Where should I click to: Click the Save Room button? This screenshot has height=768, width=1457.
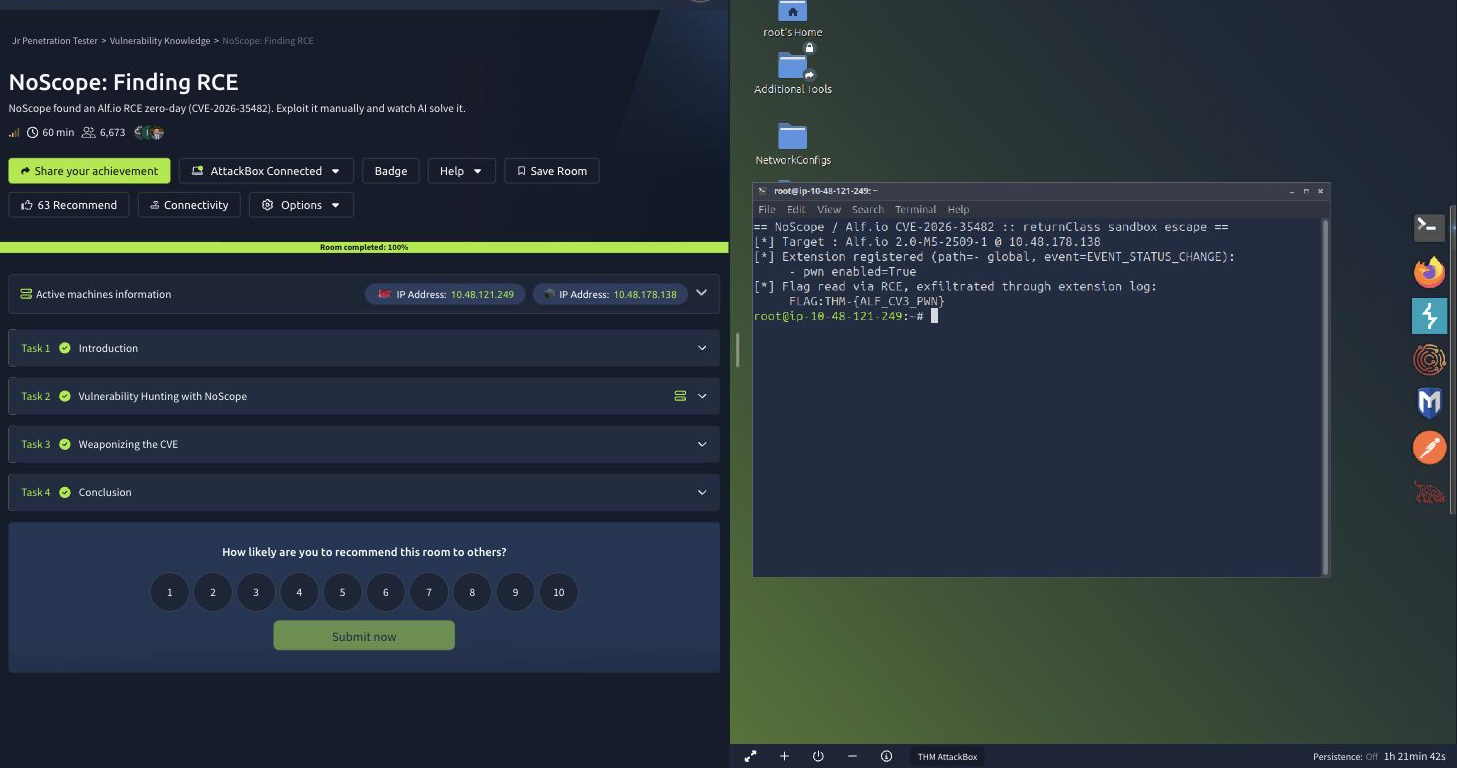[x=552, y=171]
